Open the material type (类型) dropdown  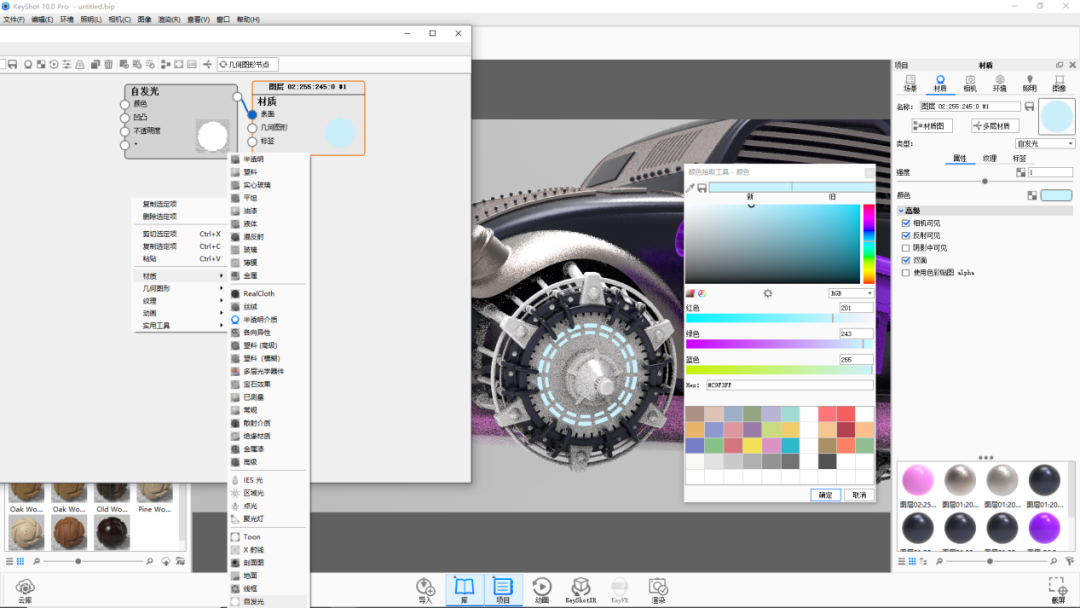coord(1045,143)
